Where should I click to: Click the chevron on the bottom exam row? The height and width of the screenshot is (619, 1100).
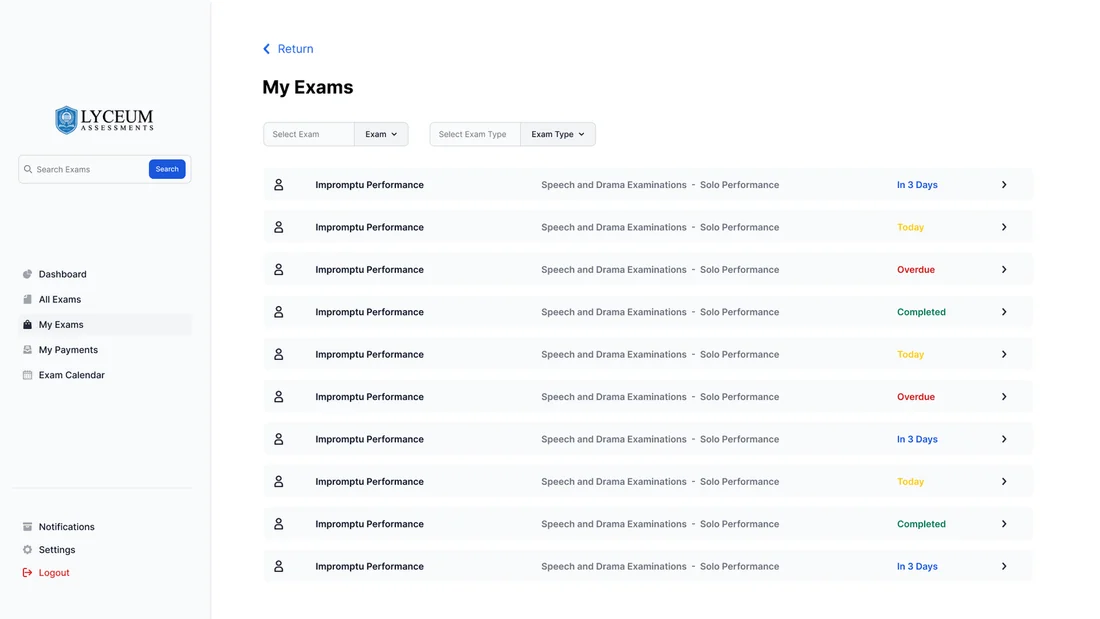[1004, 566]
